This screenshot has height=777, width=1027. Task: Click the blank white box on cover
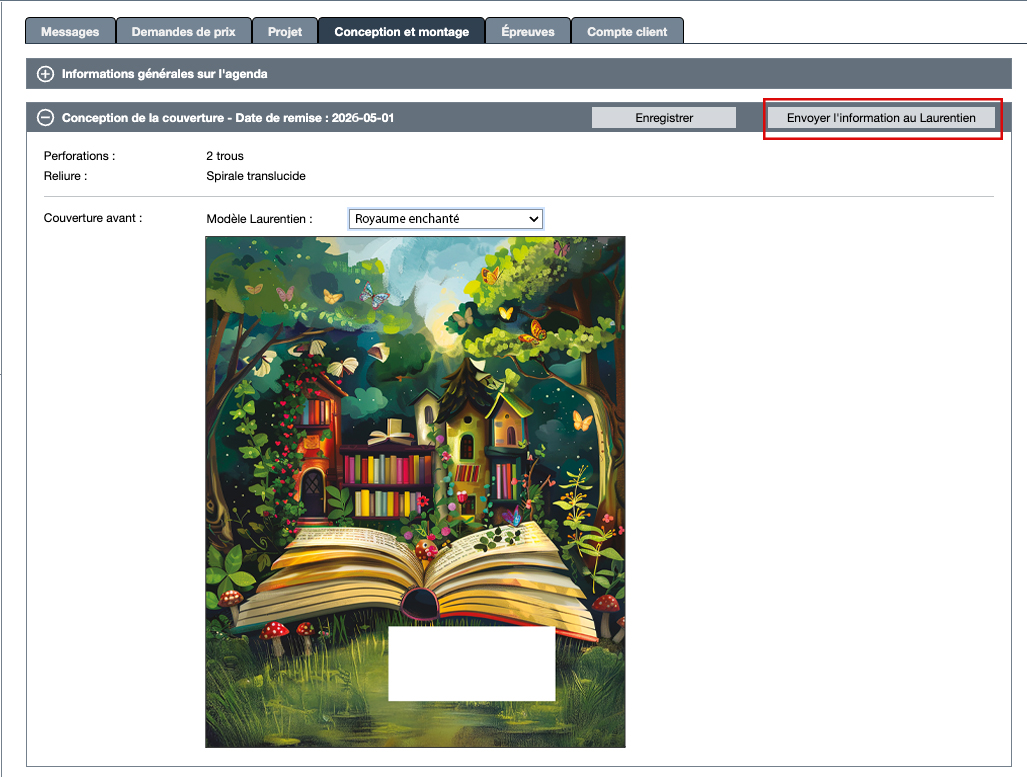tap(471, 663)
